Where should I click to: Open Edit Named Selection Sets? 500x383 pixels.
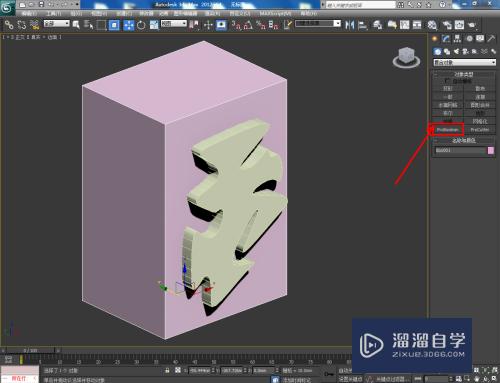point(288,25)
